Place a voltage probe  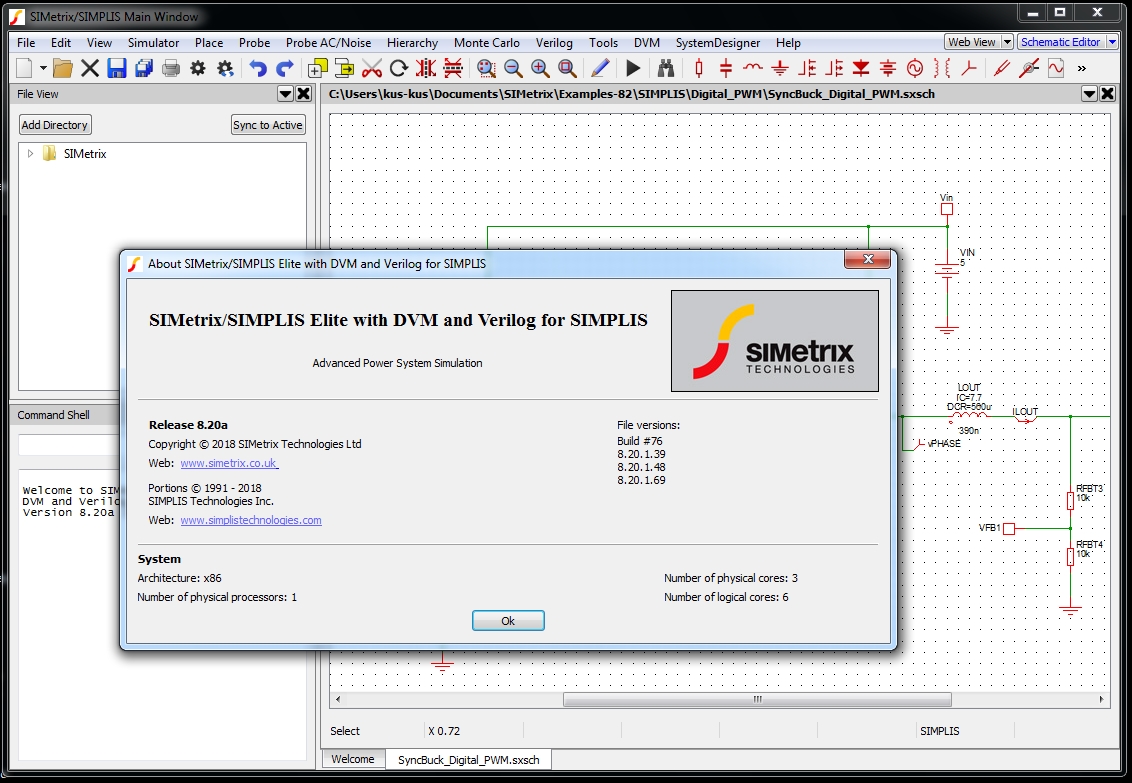(x=1001, y=69)
